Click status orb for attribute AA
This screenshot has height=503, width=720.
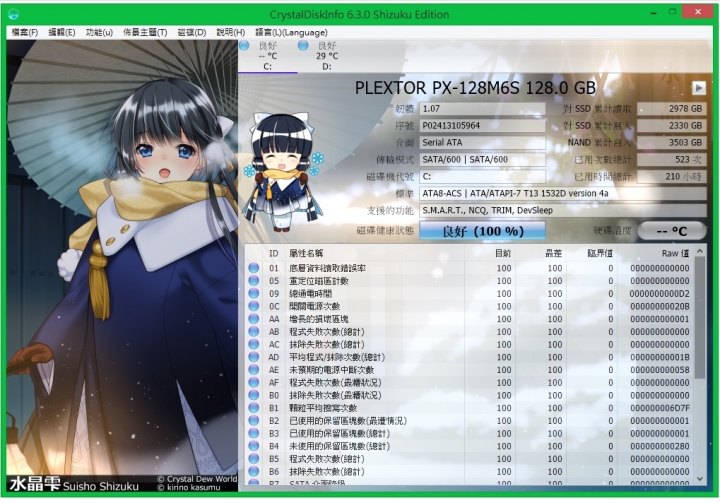tap(253, 319)
